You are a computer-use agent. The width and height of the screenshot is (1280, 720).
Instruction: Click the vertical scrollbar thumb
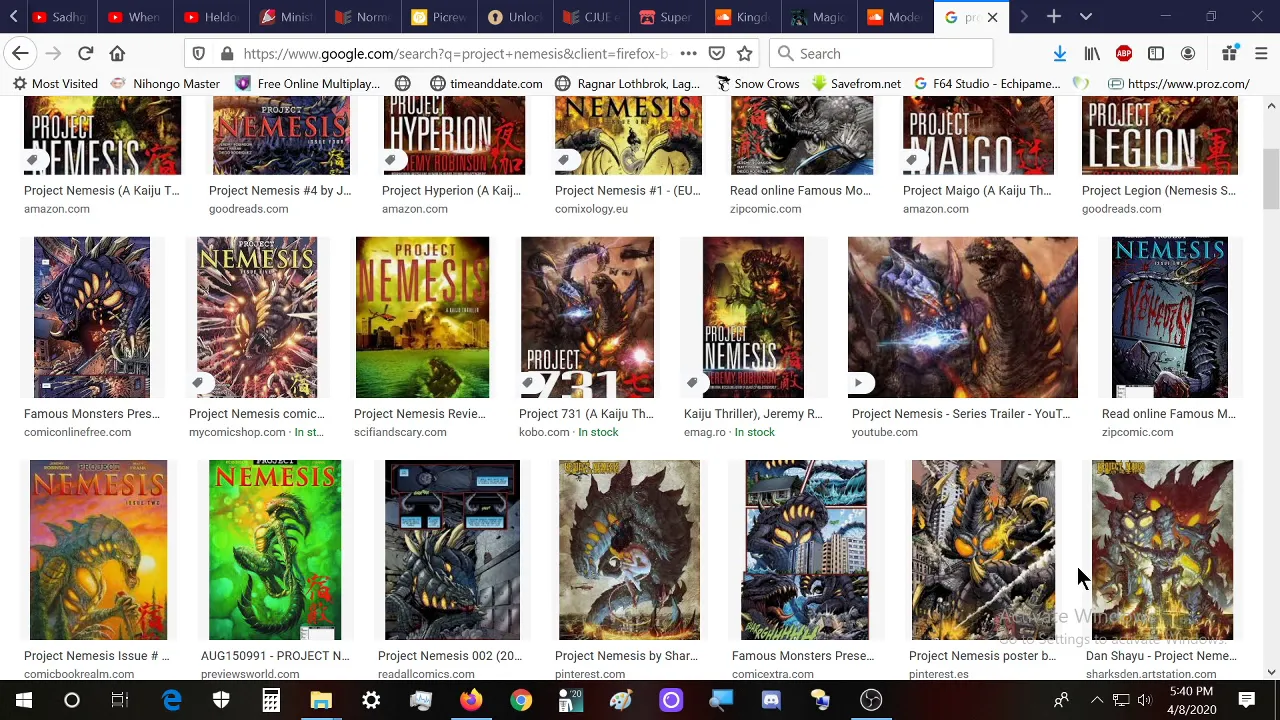tap(1271, 180)
